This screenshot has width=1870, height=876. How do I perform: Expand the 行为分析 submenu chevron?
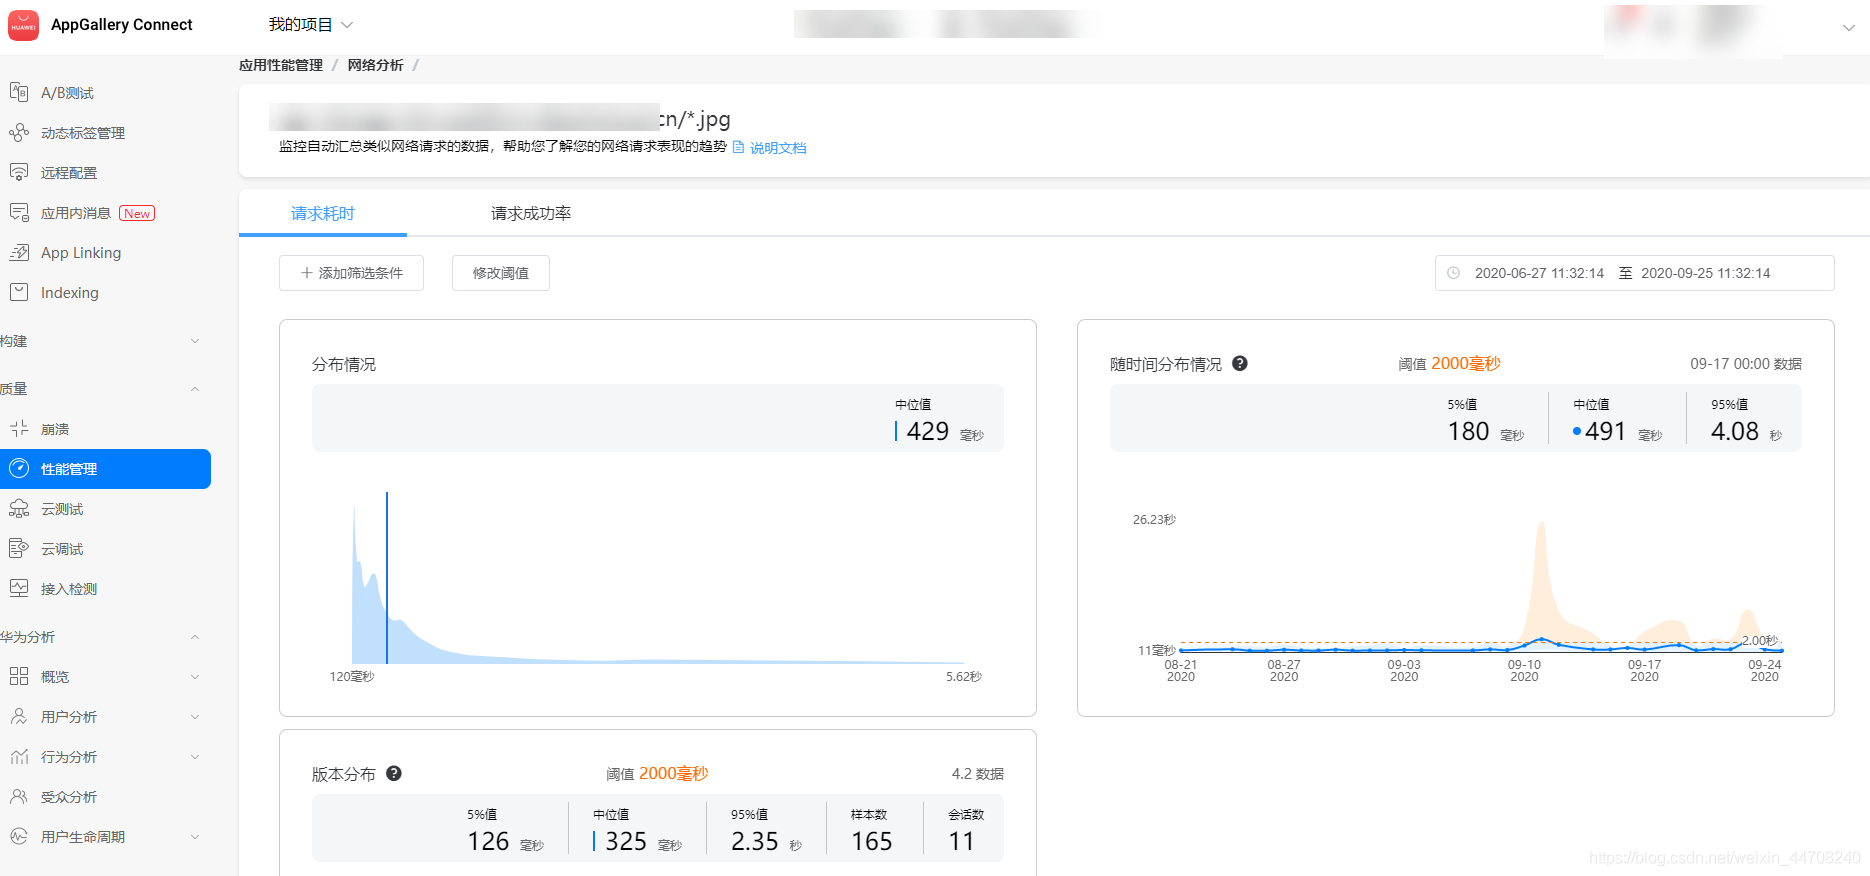click(x=195, y=757)
